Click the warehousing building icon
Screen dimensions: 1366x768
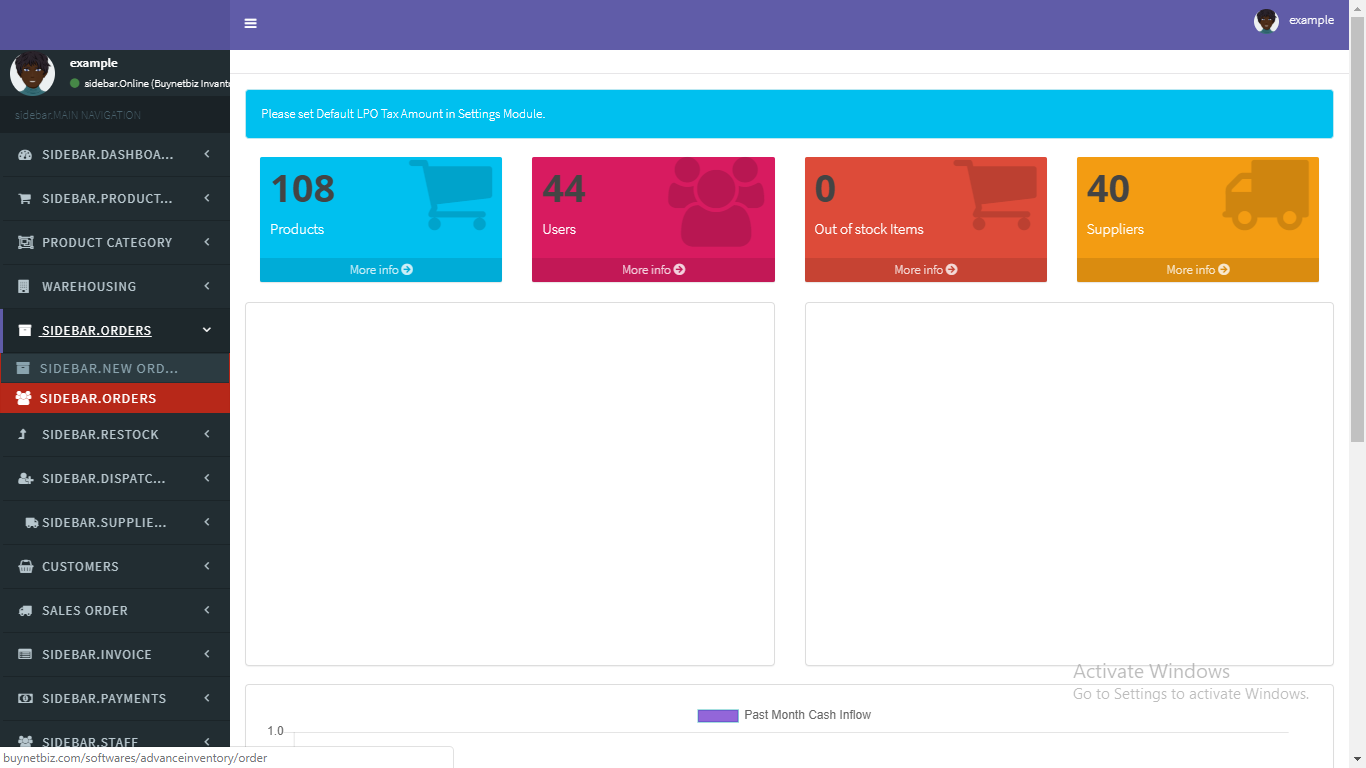[24, 287]
